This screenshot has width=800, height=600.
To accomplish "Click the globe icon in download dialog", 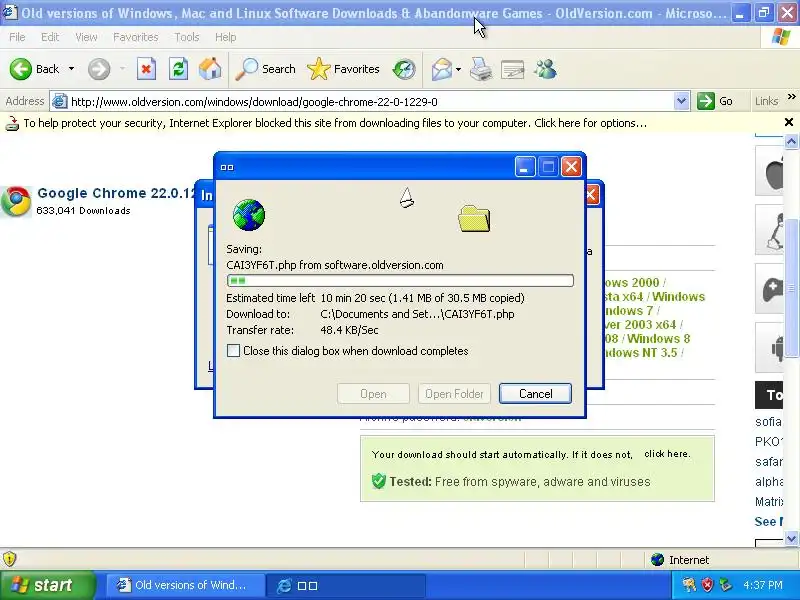I will click(x=249, y=215).
